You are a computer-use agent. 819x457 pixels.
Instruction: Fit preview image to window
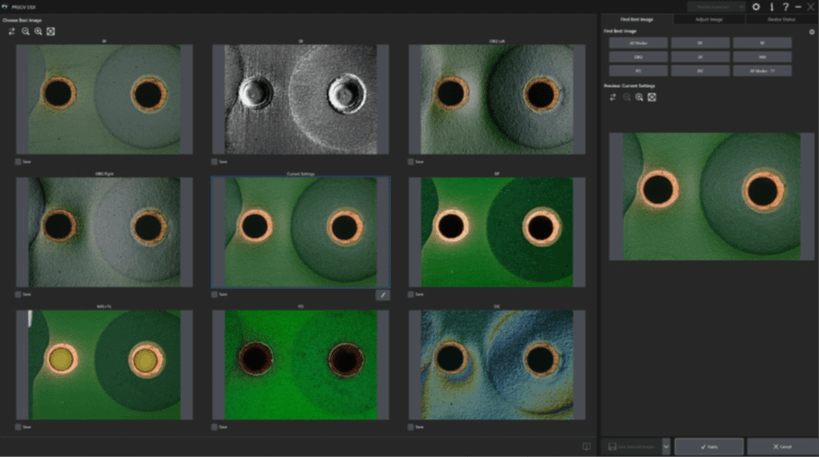click(x=652, y=97)
